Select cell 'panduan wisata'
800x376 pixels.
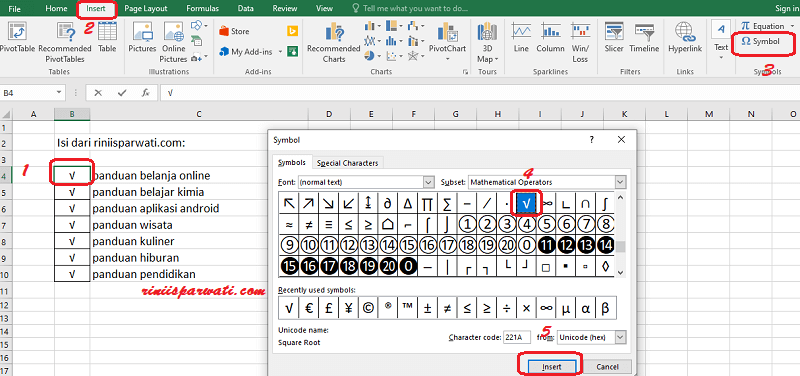199,224
